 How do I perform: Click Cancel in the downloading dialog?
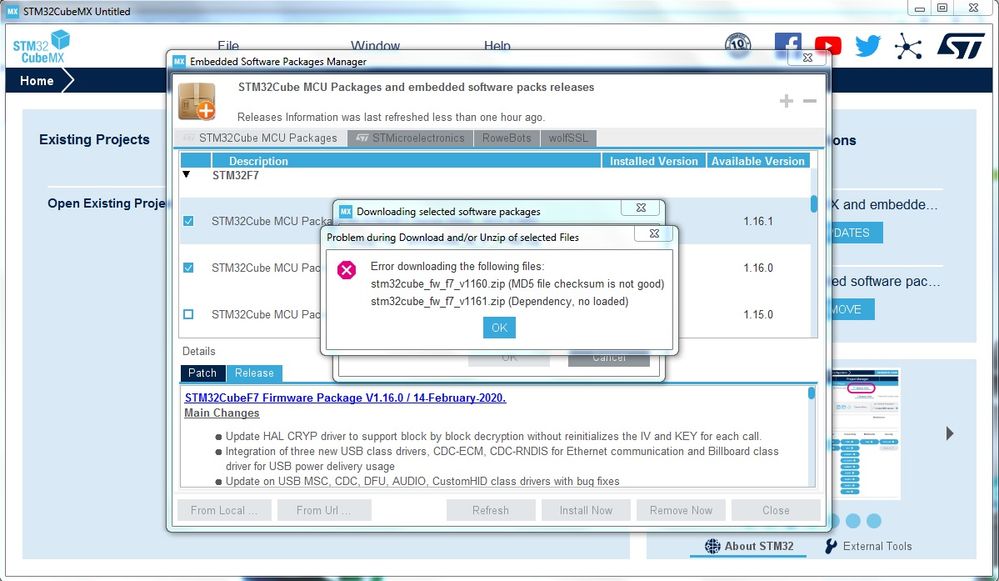[608, 360]
